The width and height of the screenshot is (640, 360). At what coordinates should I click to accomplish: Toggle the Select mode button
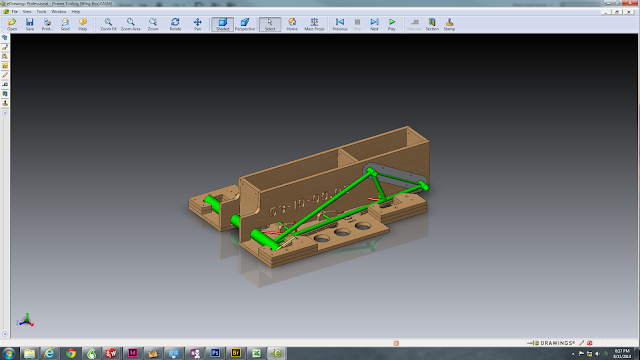click(x=270, y=24)
